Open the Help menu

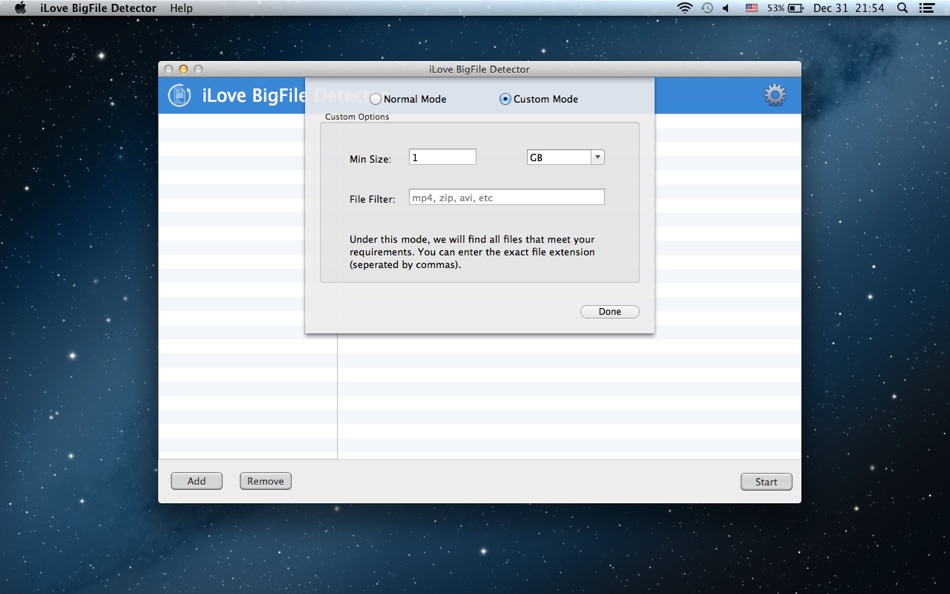(181, 8)
